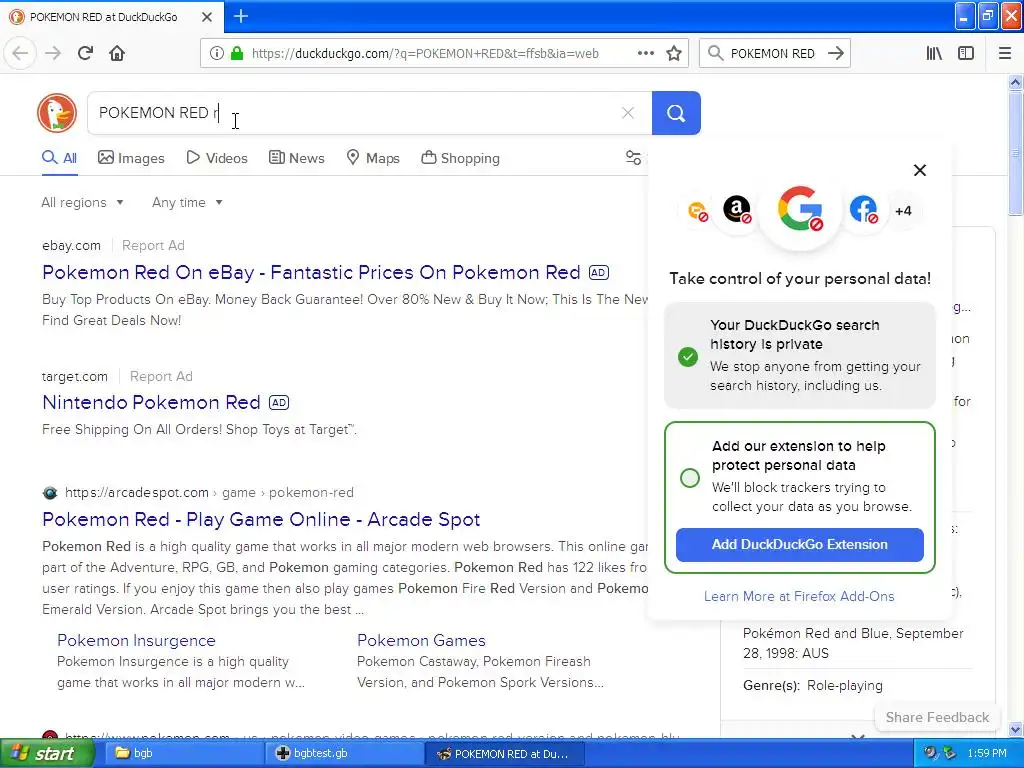Open Nintendo Pokemon Red target ad
This screenshot has height=768, width=1024.
[x=152, y=402]
